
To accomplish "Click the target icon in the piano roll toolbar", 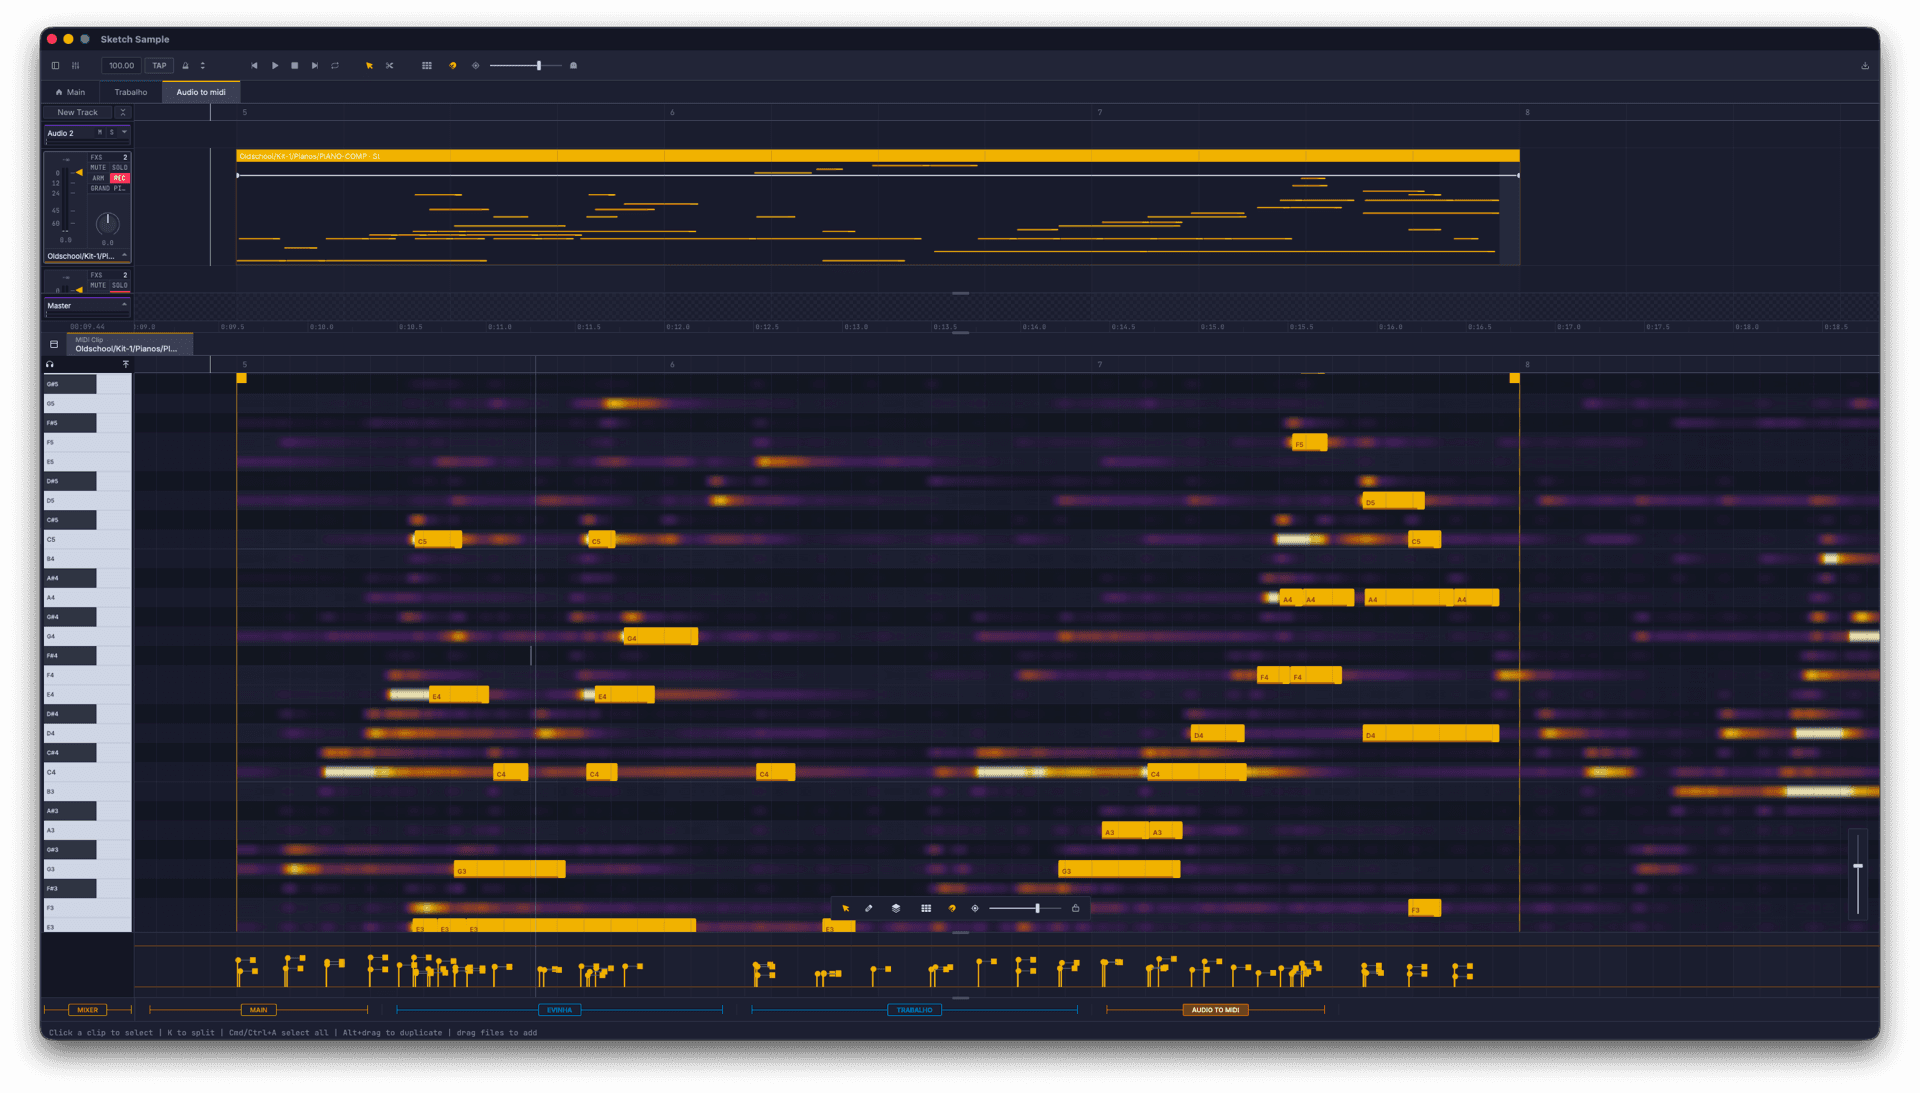I will tap(975, 909).
